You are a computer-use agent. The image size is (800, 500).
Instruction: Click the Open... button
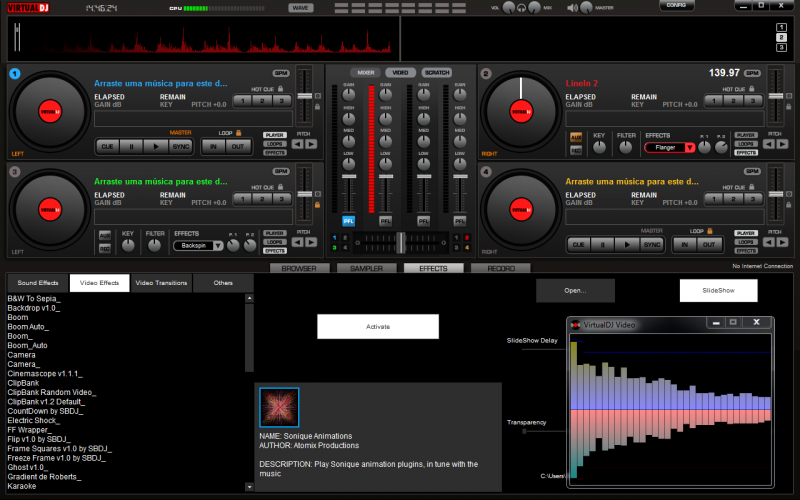575,290
